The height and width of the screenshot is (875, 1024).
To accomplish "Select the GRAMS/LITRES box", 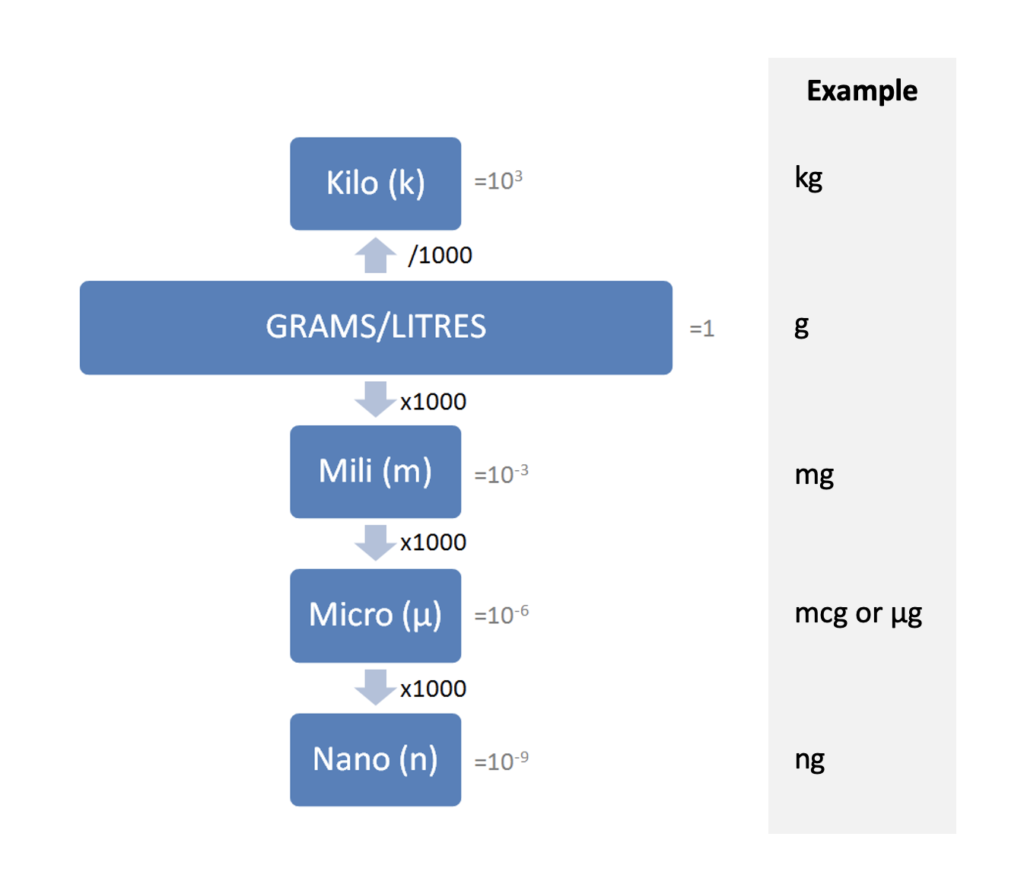I will click(375, 327).
